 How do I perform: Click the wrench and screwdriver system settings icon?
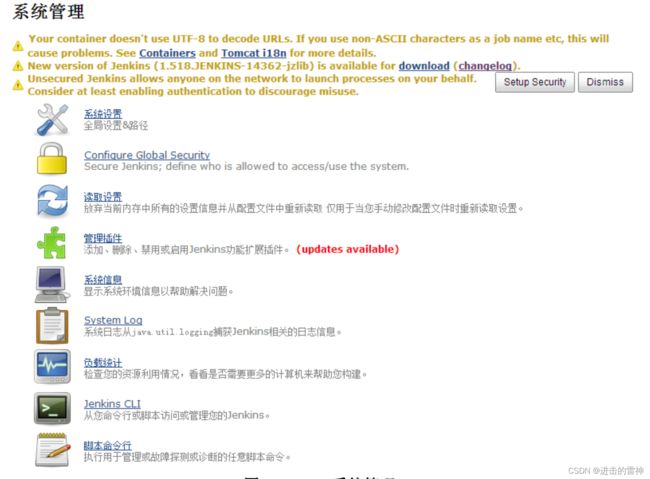(x=52, y=119)
